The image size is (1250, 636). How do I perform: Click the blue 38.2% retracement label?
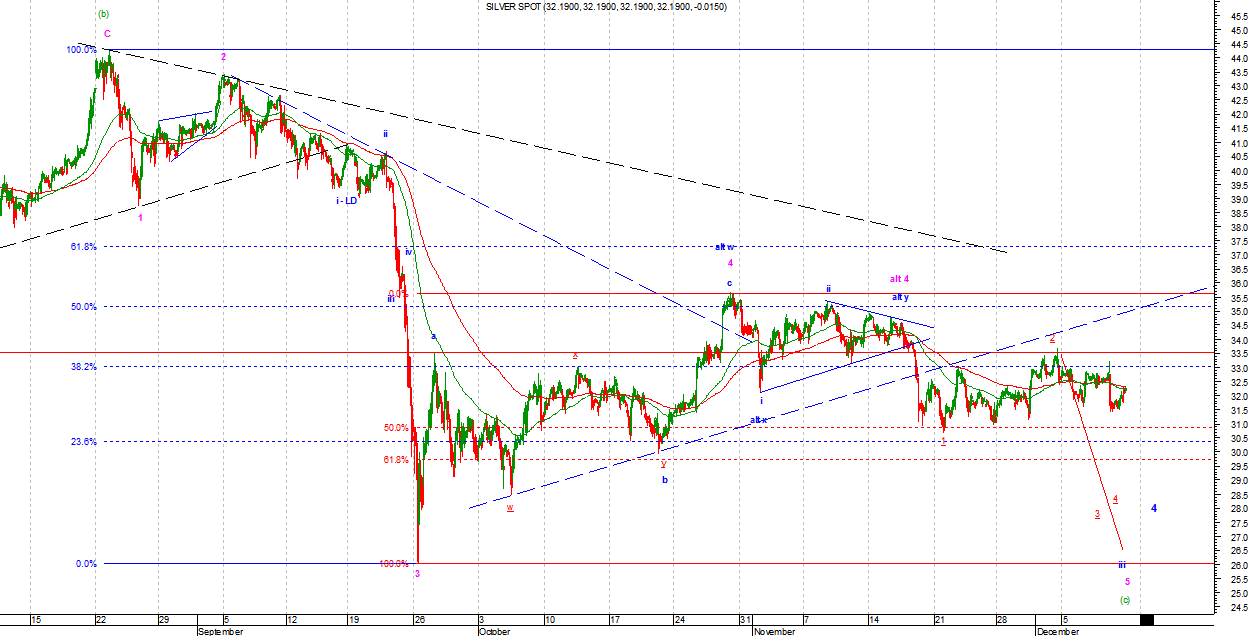[x=84, y=367]
